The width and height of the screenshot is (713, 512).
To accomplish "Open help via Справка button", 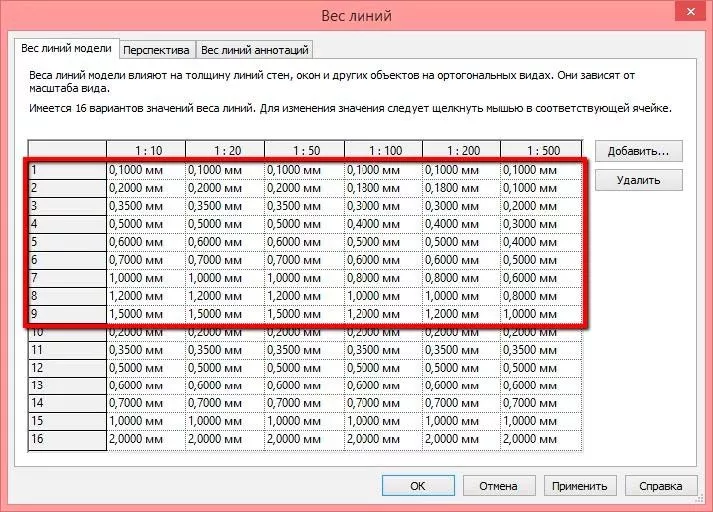I will pyautogui.click(x=661, y=486).
